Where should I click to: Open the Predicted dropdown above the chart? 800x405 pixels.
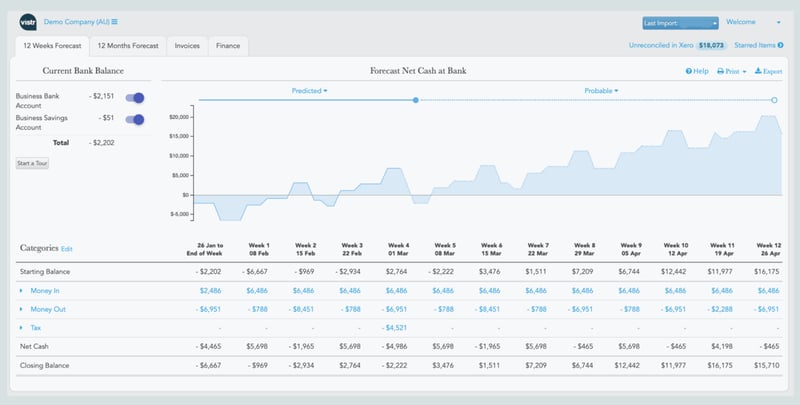(x=309, y=91)
